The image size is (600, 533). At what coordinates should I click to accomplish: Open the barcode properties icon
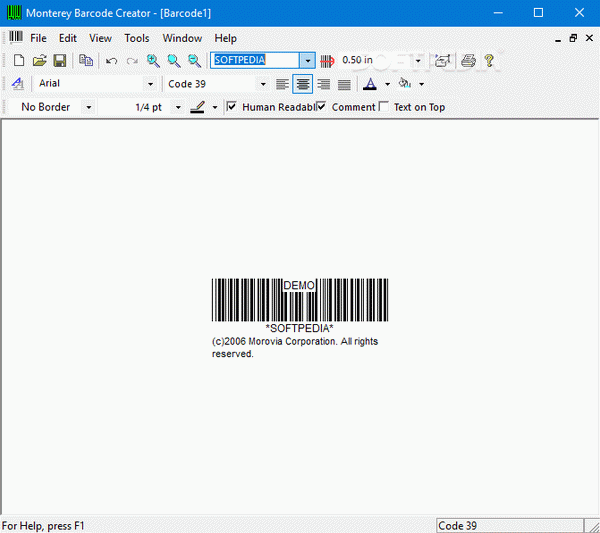pyautogui.click(x=442, y=60)
